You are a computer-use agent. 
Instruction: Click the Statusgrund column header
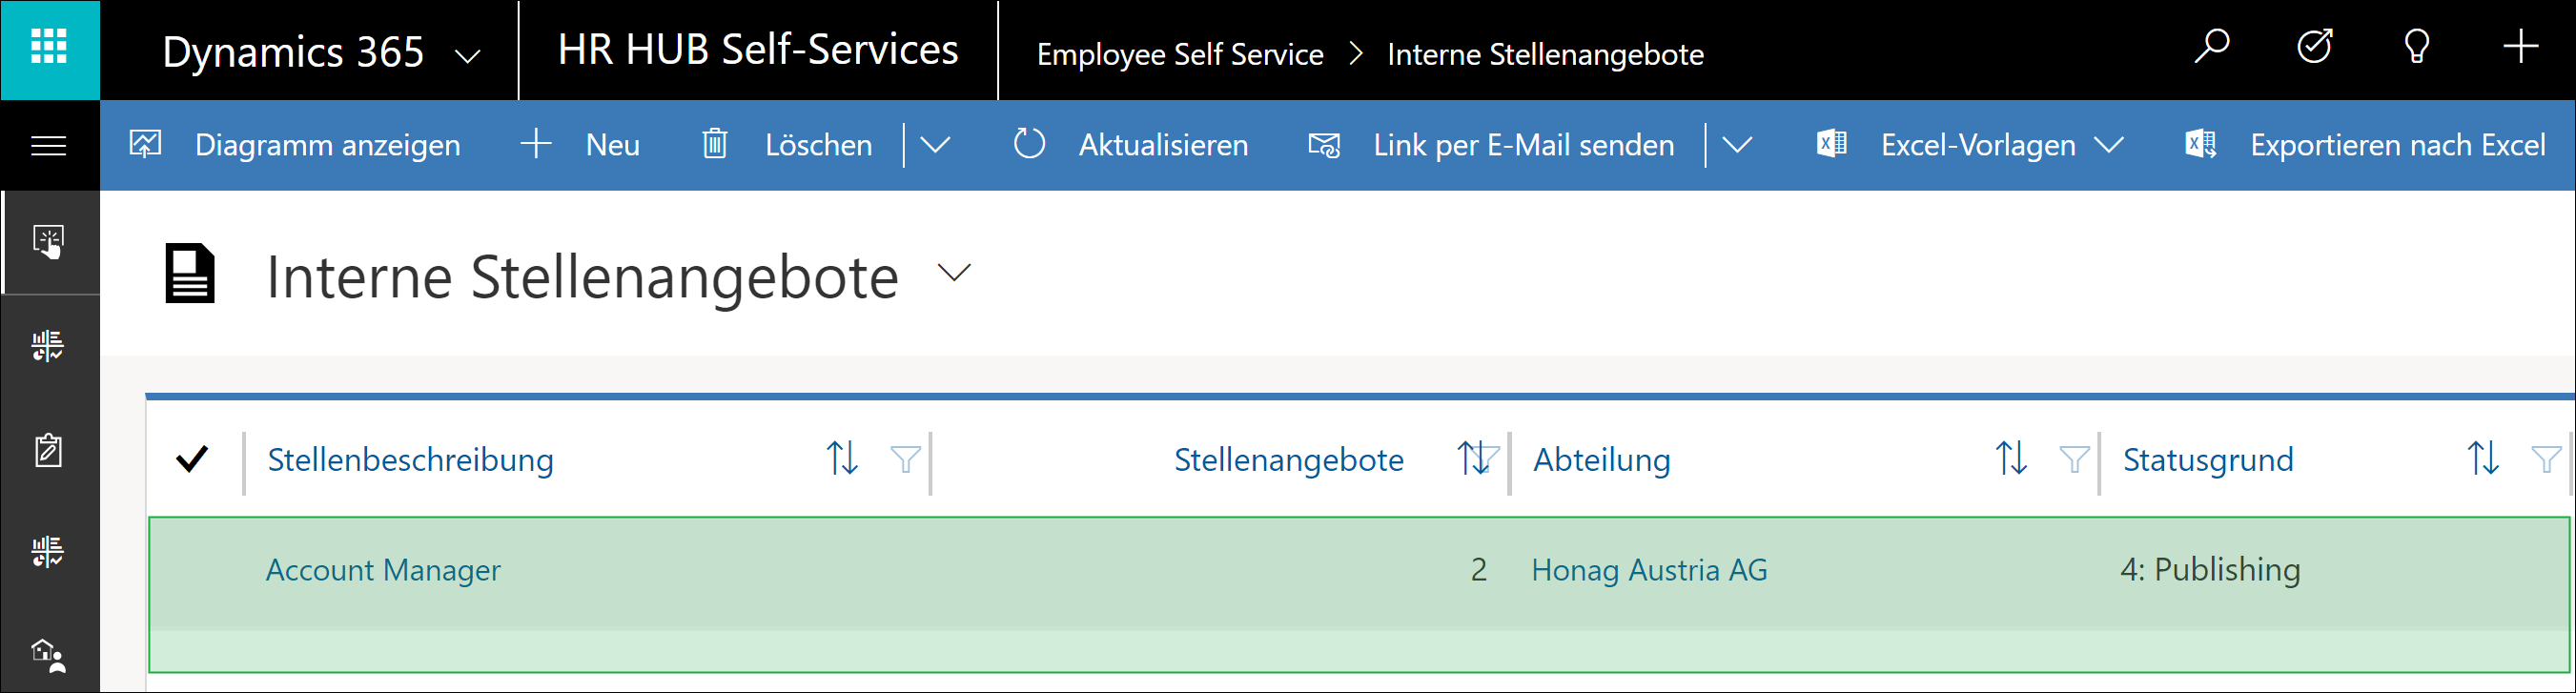(x=2208, y=460)
